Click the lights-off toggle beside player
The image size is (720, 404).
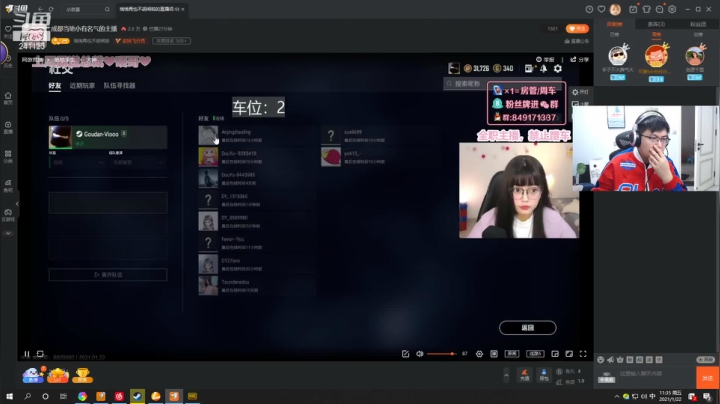(x=580, y=92)
